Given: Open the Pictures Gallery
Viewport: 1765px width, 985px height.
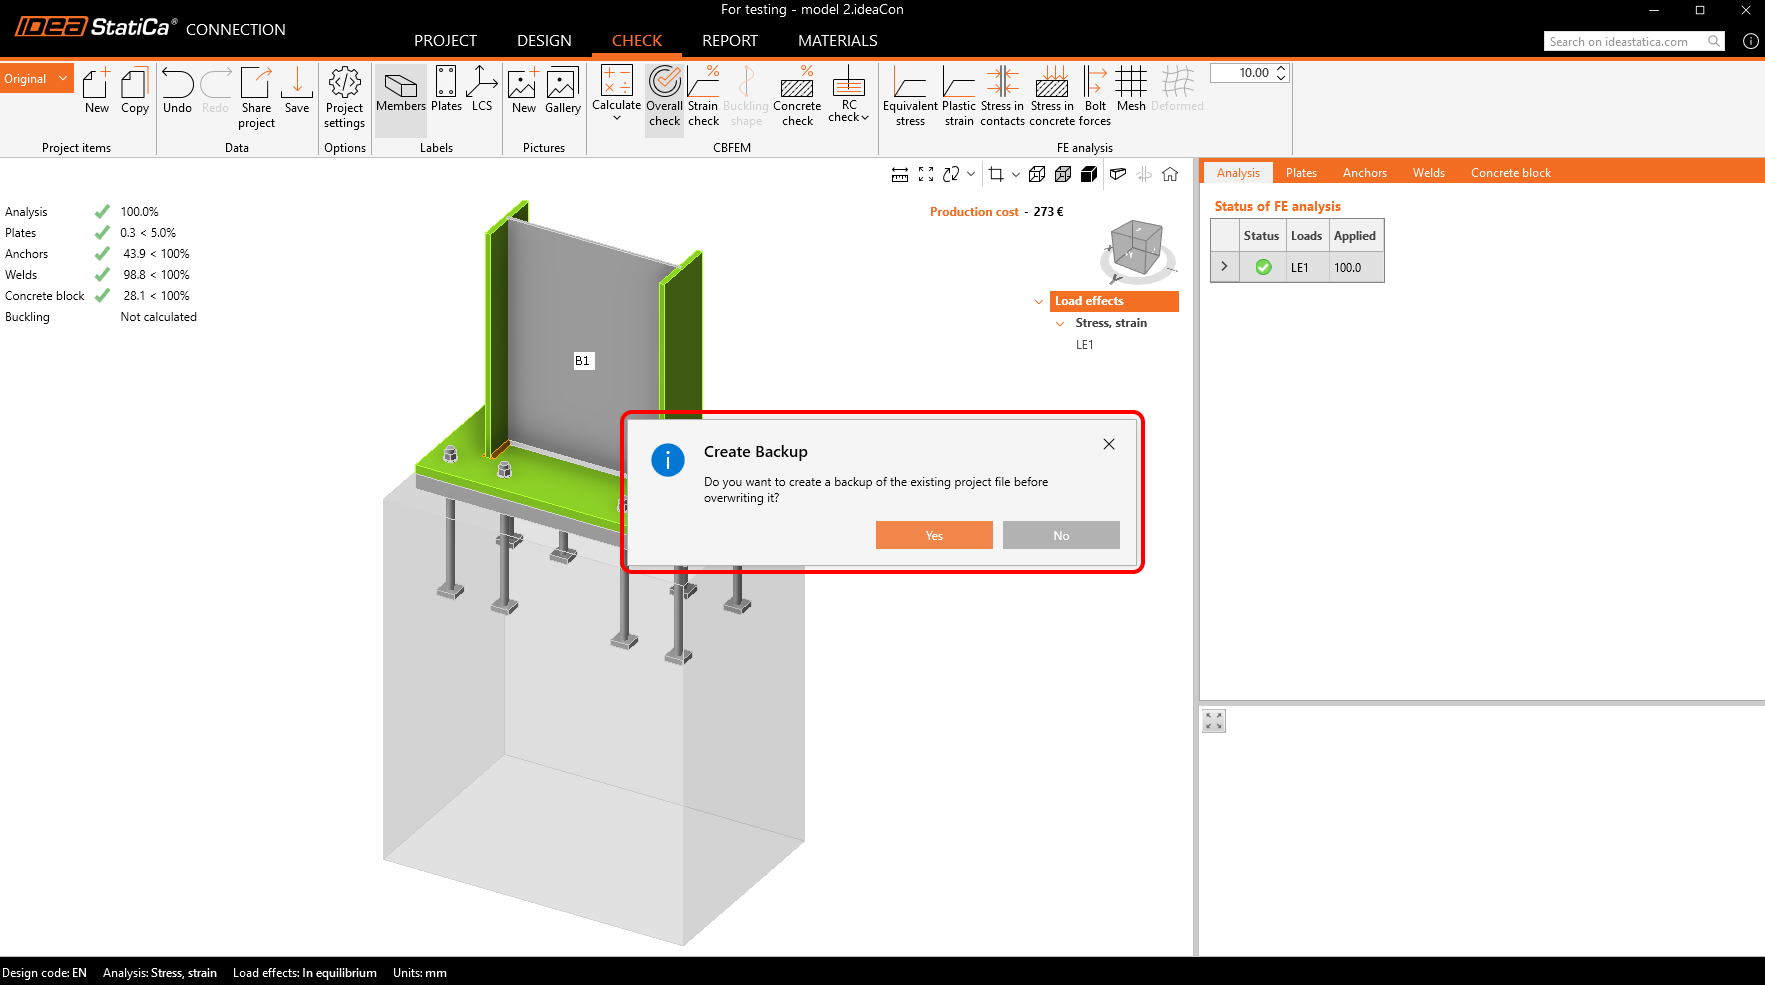Looking at the screenshot, I should (x=562, y=90).
